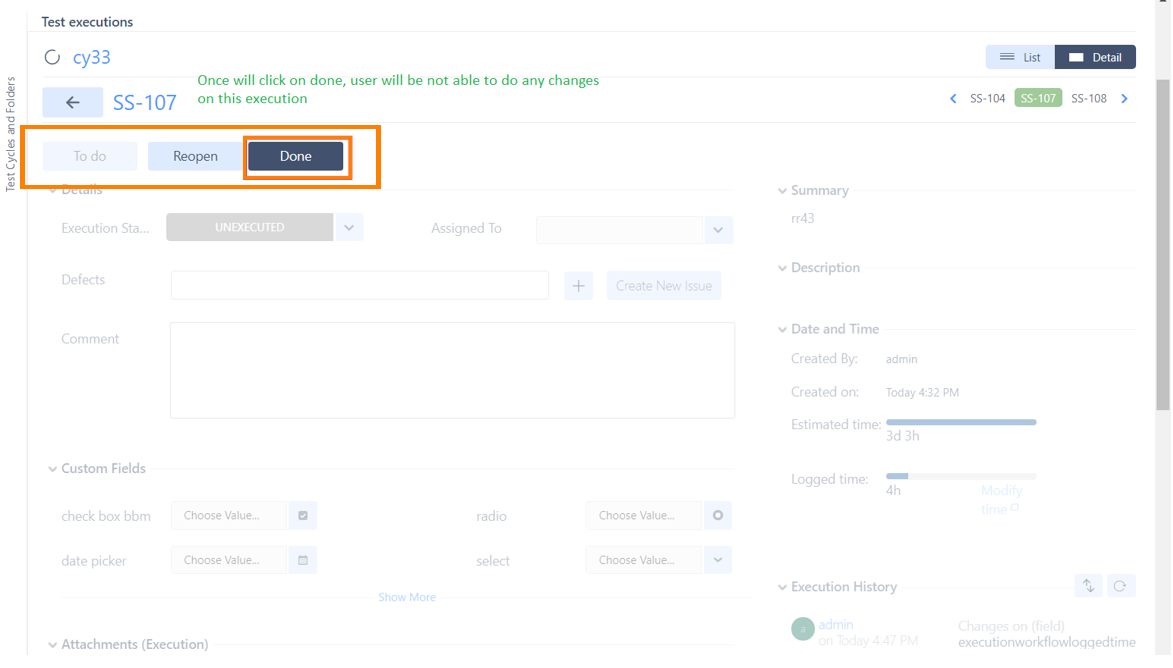Go to next execution with right chevron
This screenshot has width=1173, height=668.
click(1125, 99)
